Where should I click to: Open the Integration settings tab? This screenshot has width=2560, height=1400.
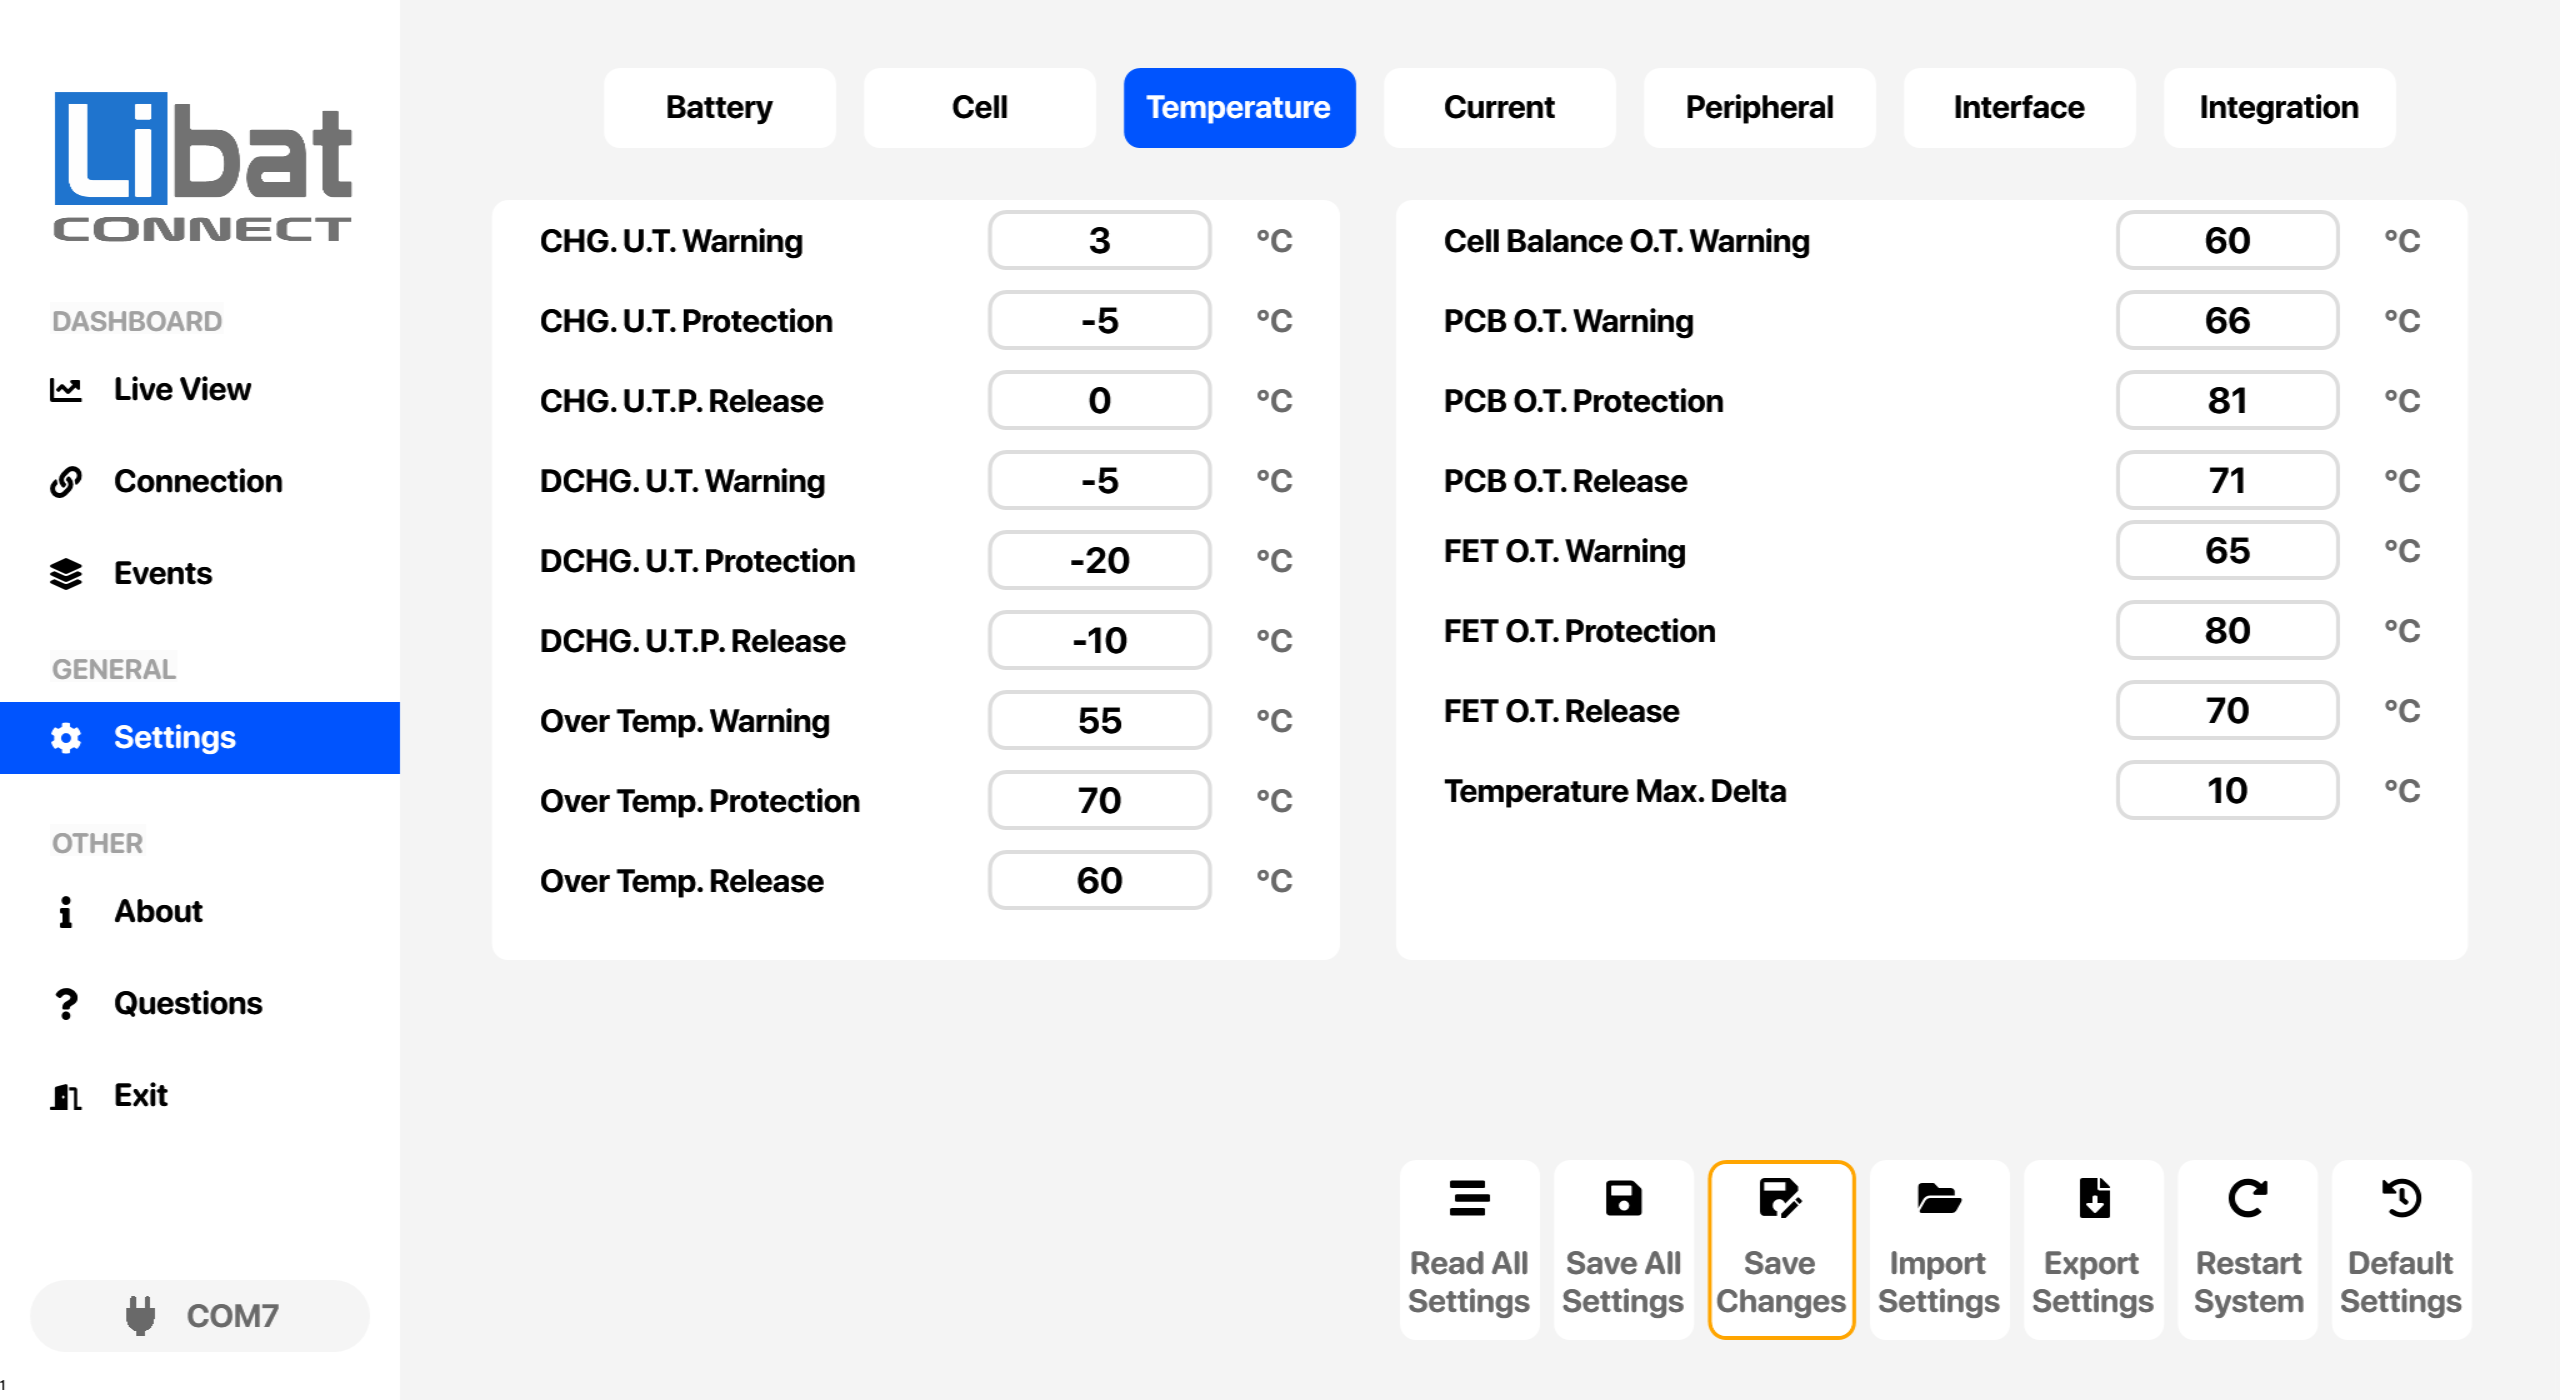coord(2279,108)
